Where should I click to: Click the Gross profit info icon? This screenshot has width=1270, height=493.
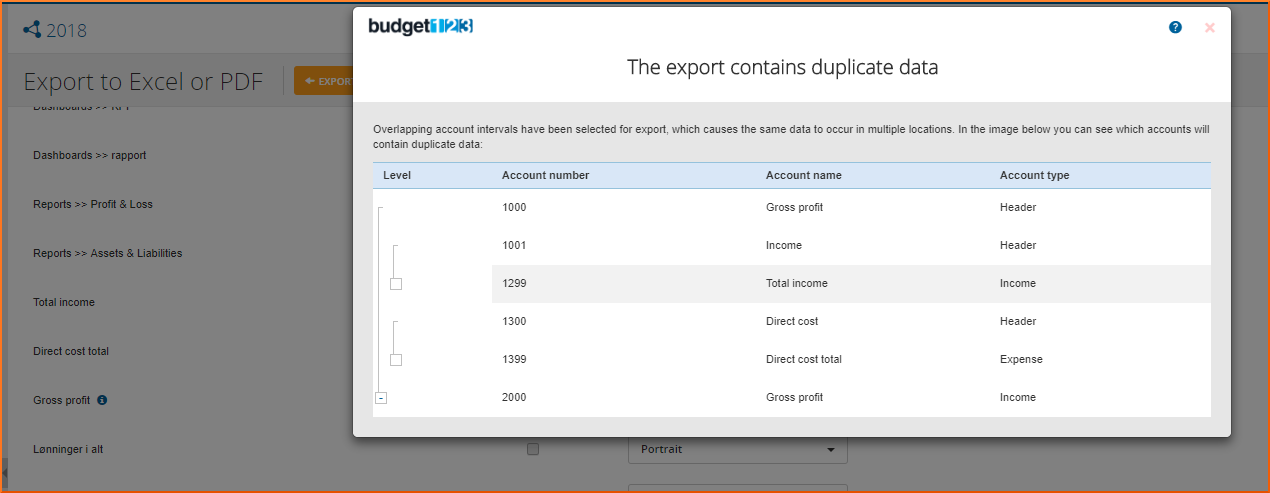(102, 400)
